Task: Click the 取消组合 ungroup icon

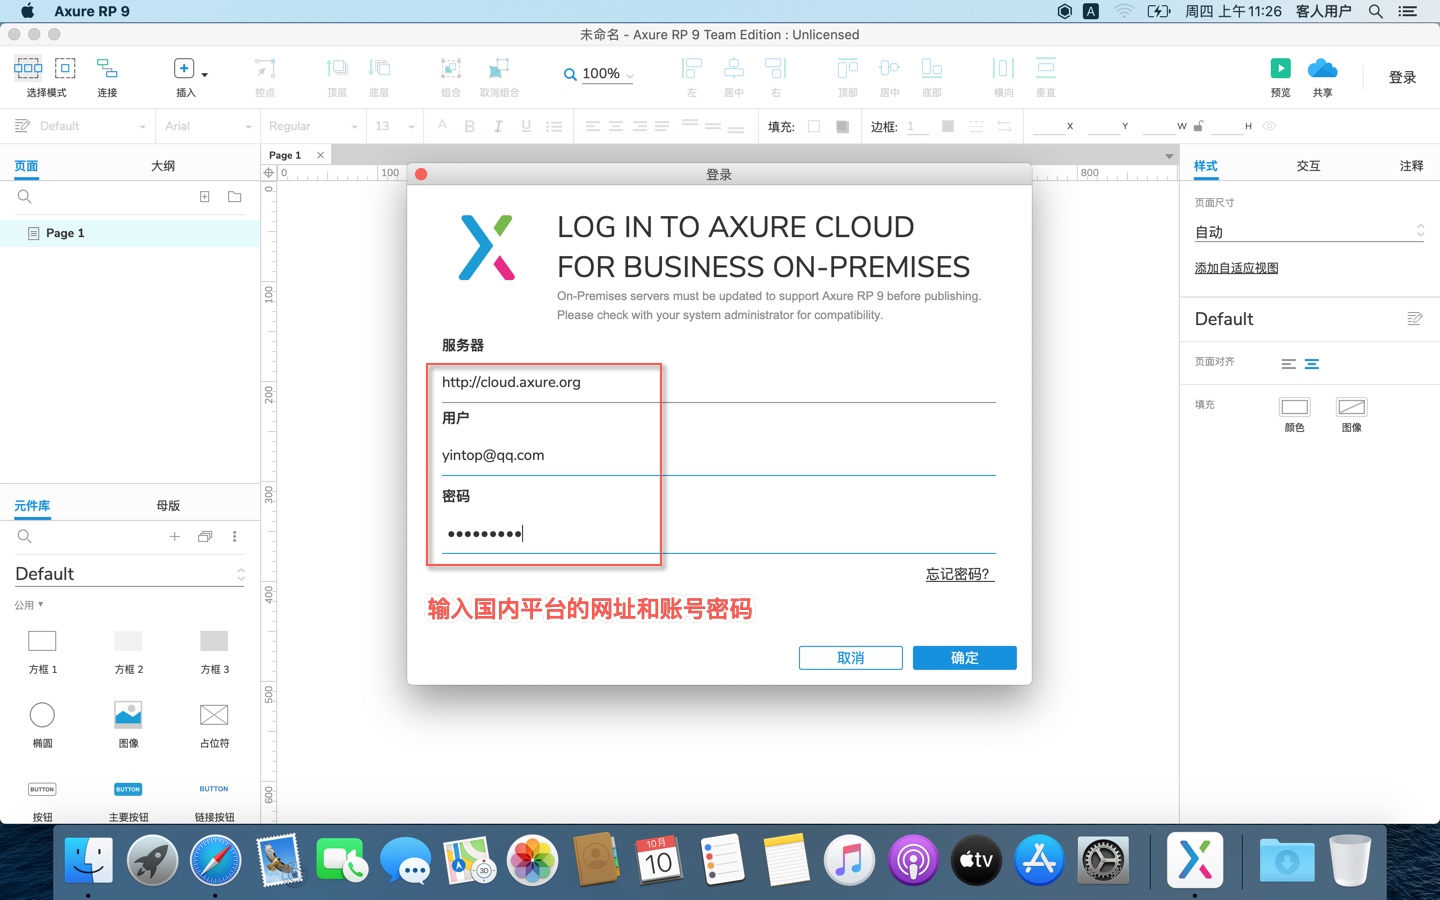Action: [499, 68]
